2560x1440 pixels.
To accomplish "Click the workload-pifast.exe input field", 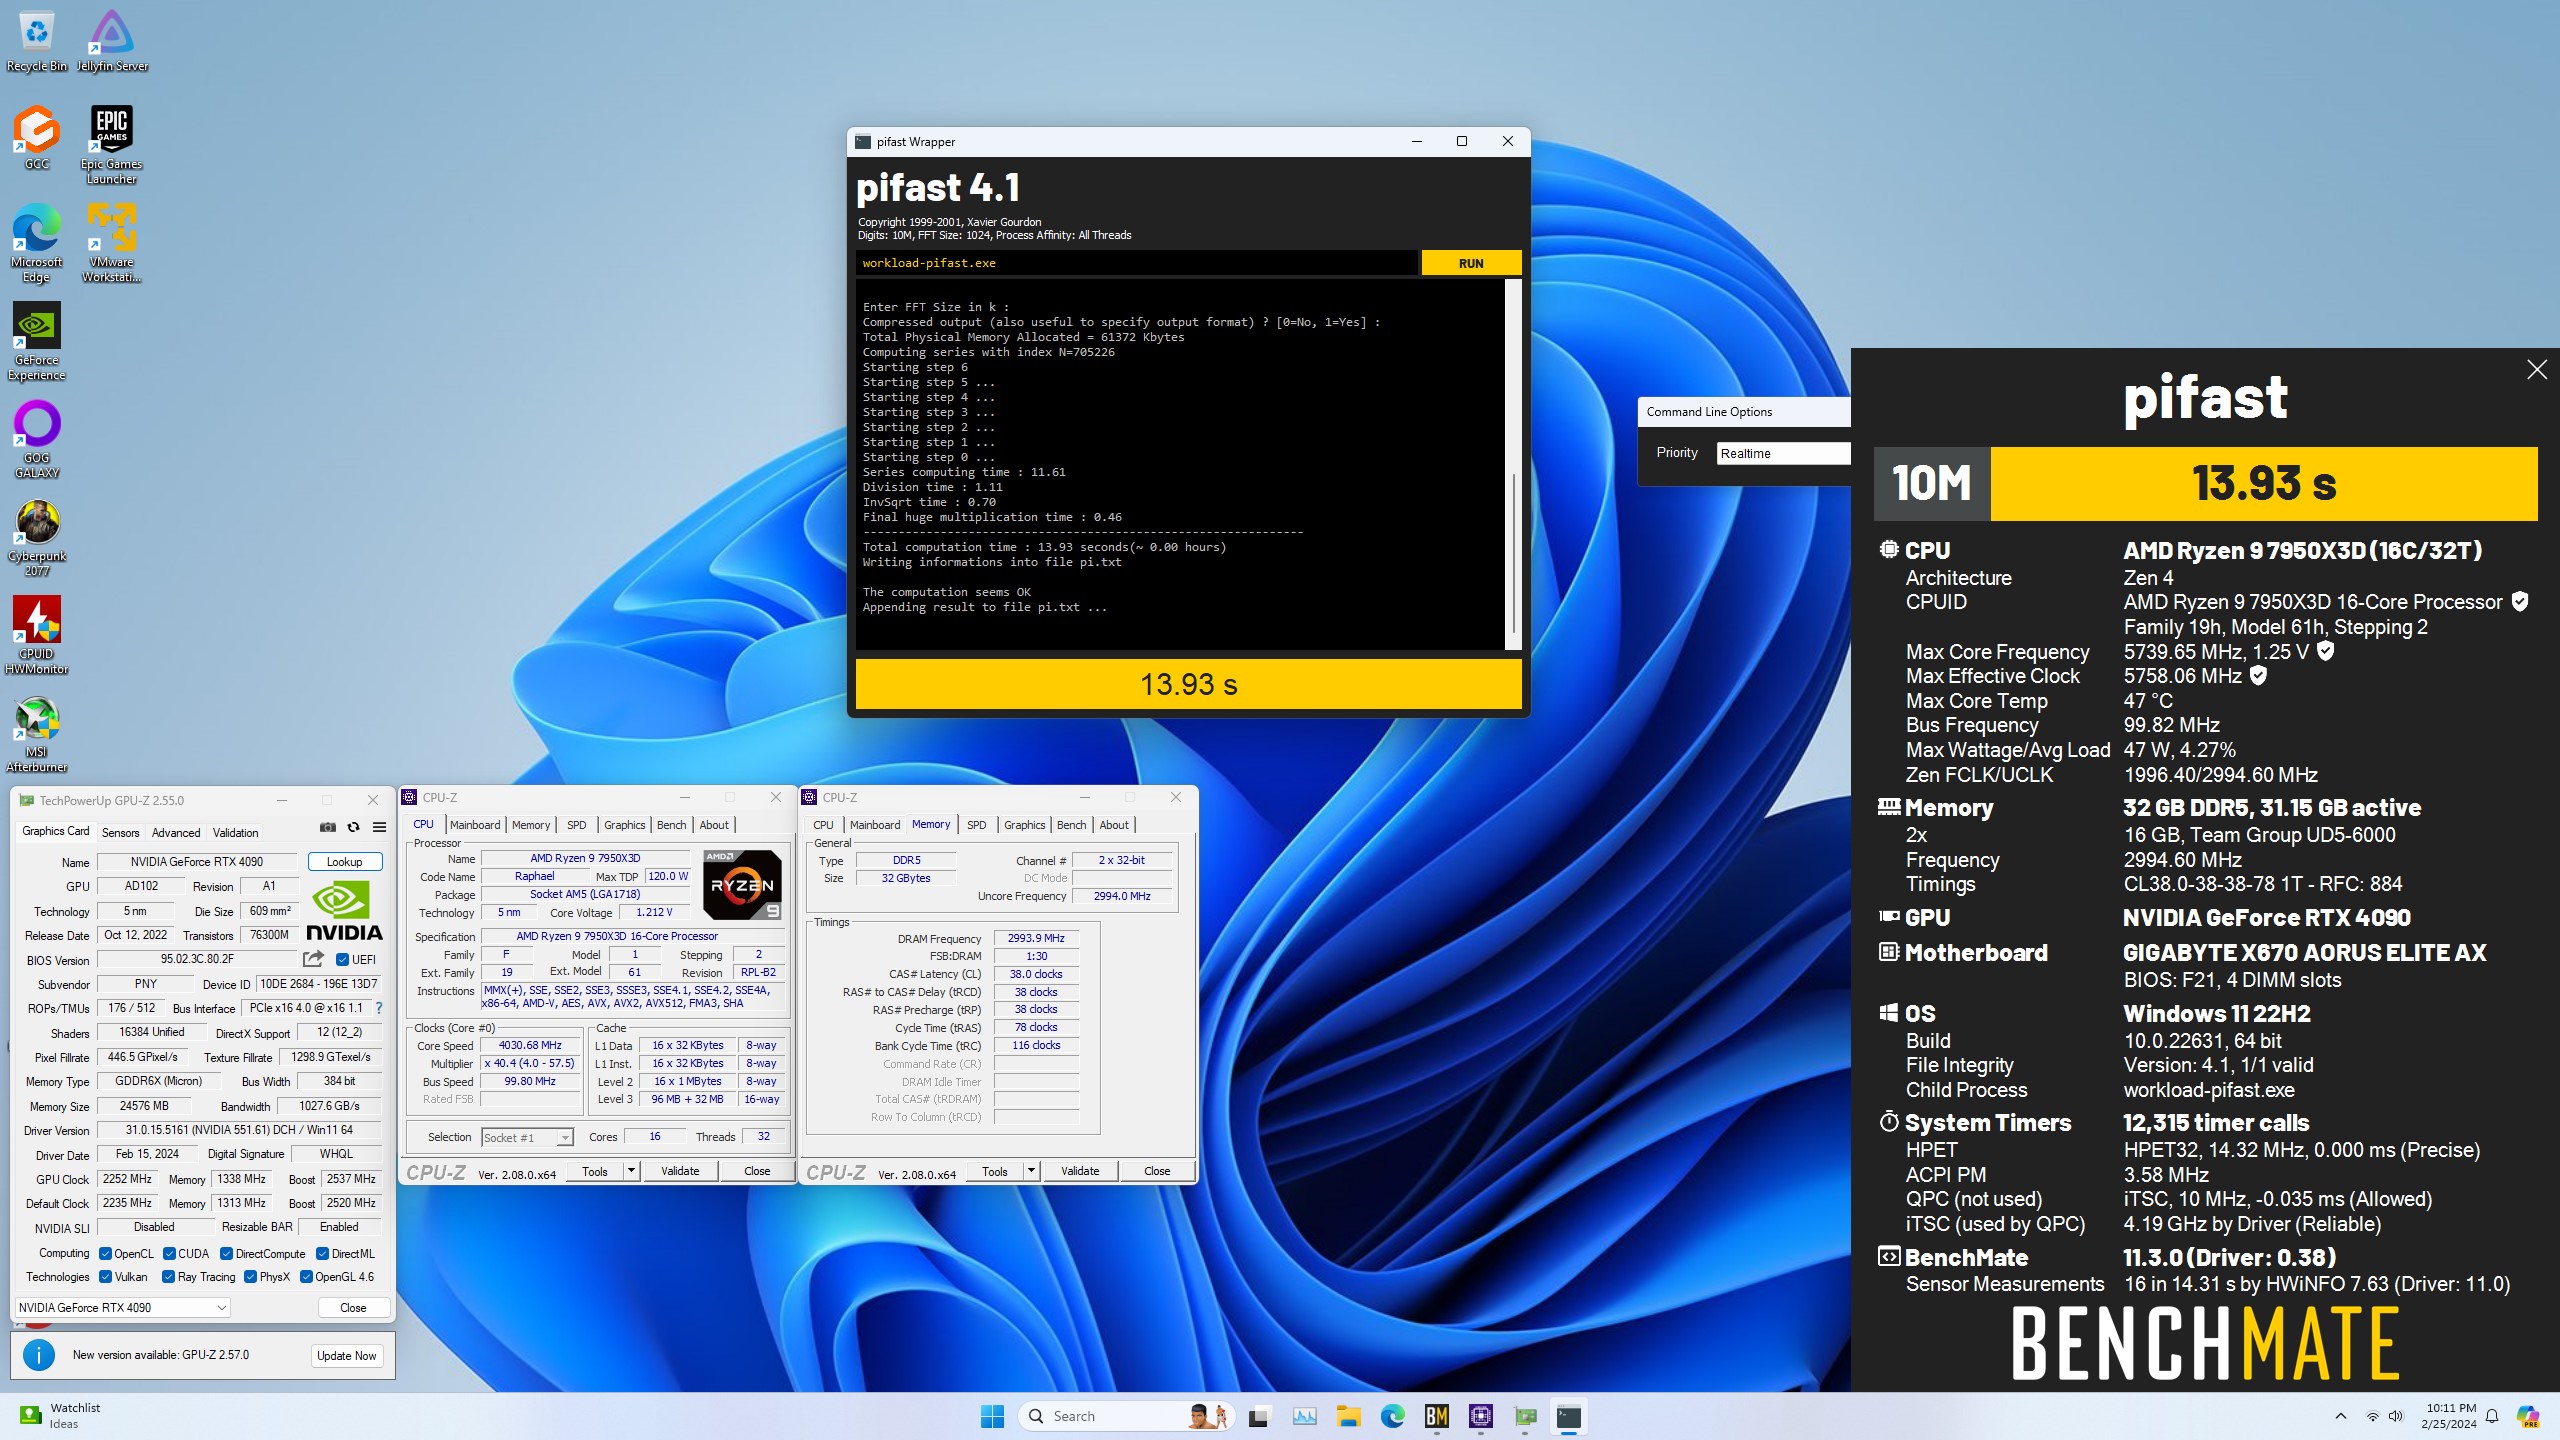I will (1136, 263).
